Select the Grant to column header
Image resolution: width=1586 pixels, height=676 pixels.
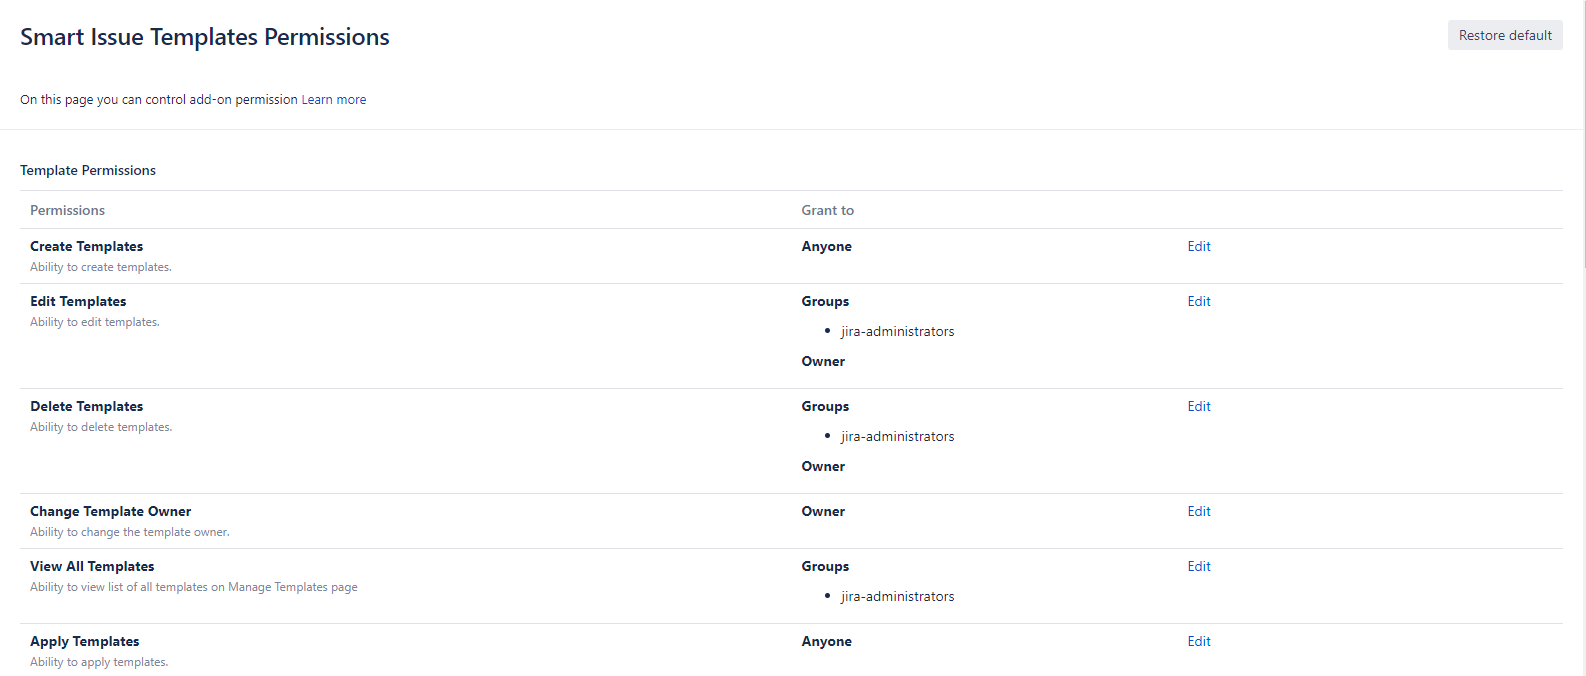[x=828, y=210]
